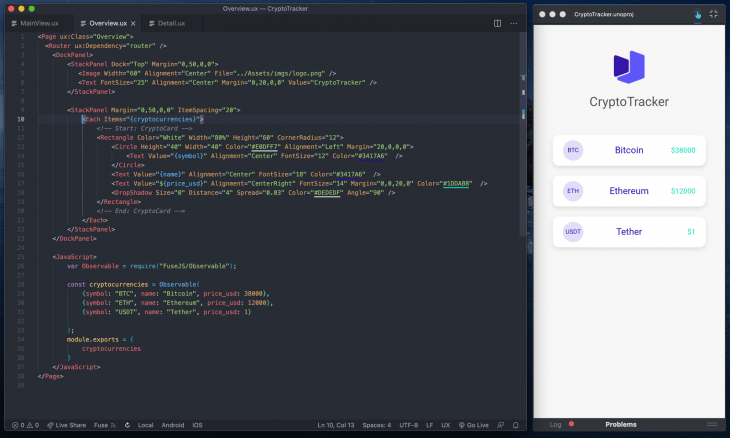Click the split editor icon
This screenshot has width=730, height=438.
[x=497, y=23]
